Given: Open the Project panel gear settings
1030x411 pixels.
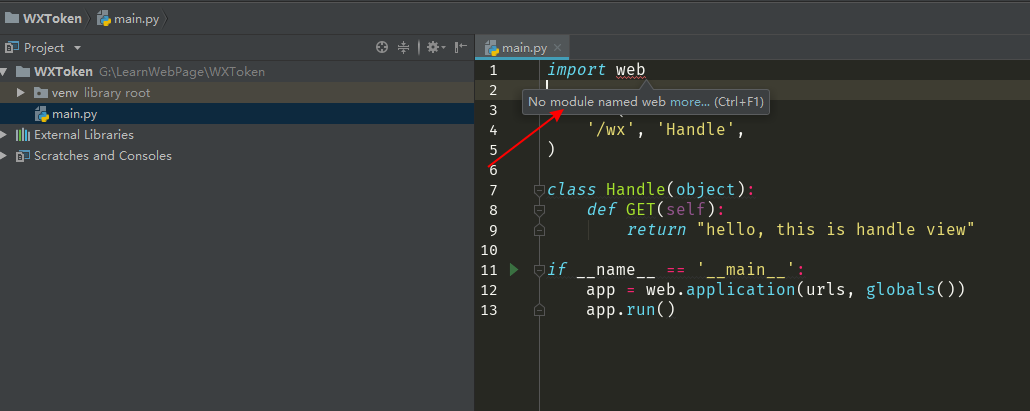Looking at the screenshot, I should (433, 47).
